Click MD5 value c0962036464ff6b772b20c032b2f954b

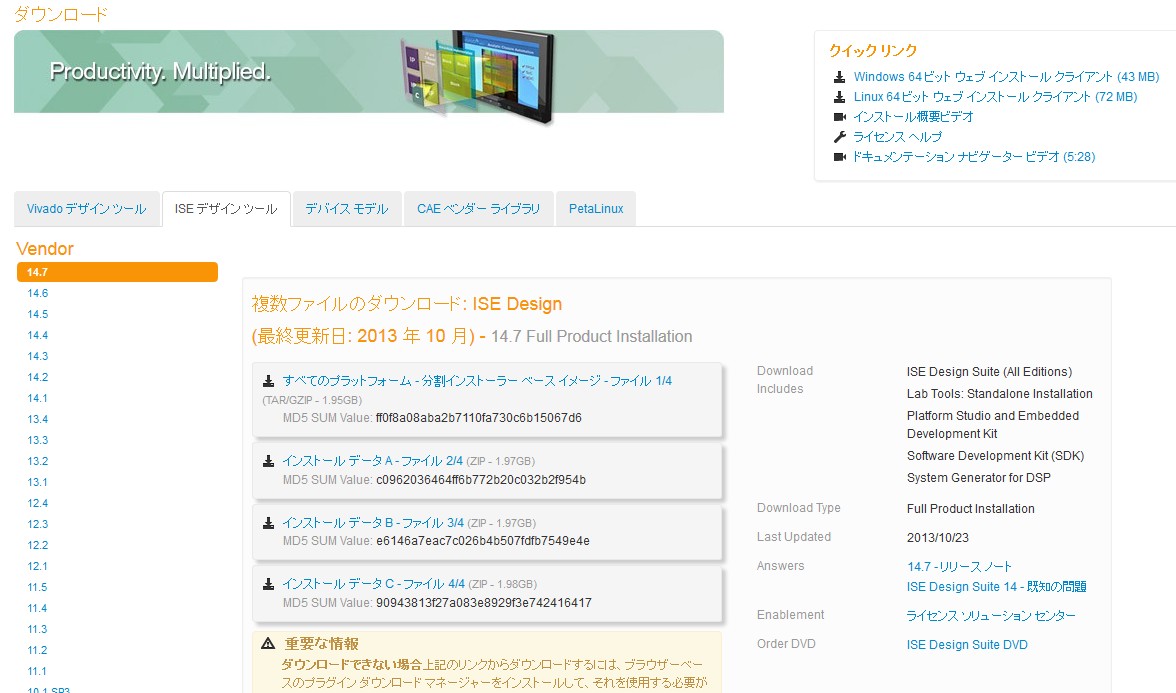pos(481,480)
